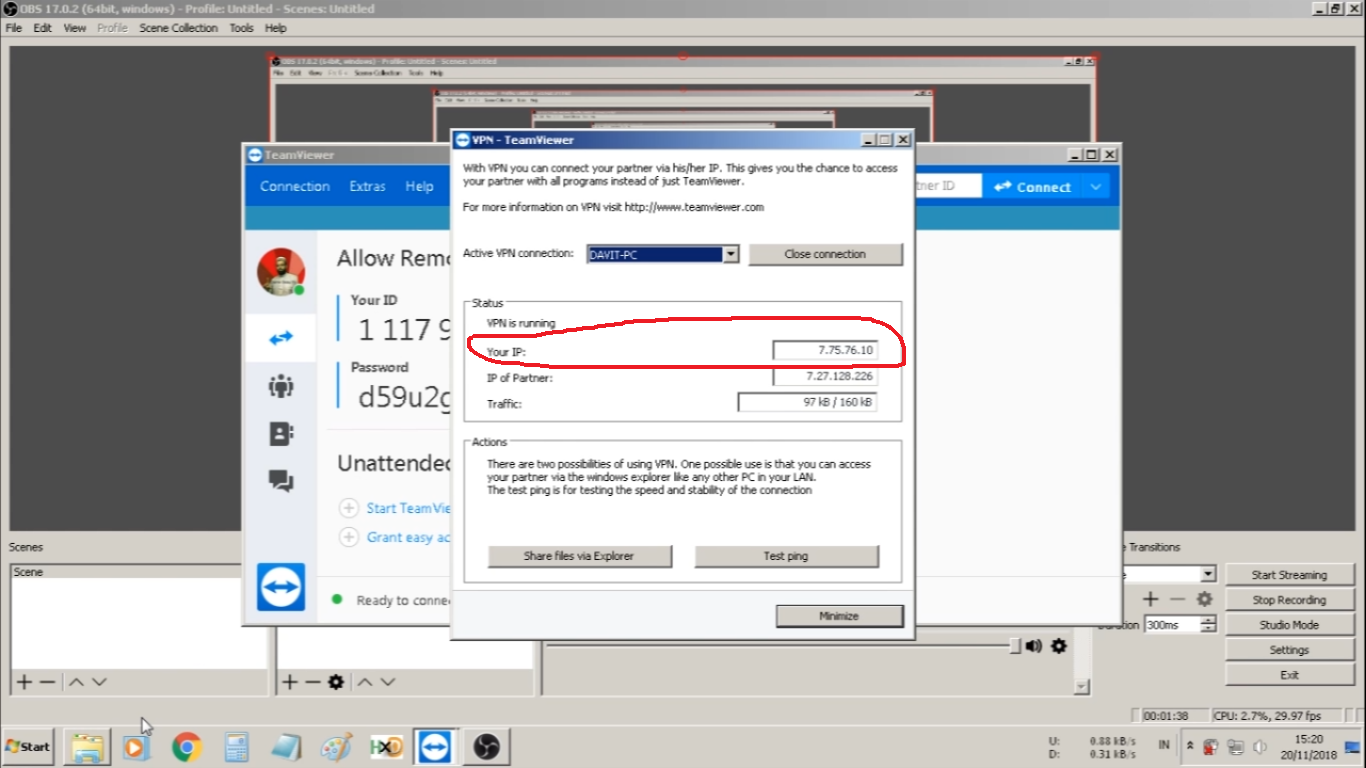Viewport: 1366px width, 768px height.
Task: Open Computers & Contacts icon in TeamViewer sidebar
Action: coord(281,434)
